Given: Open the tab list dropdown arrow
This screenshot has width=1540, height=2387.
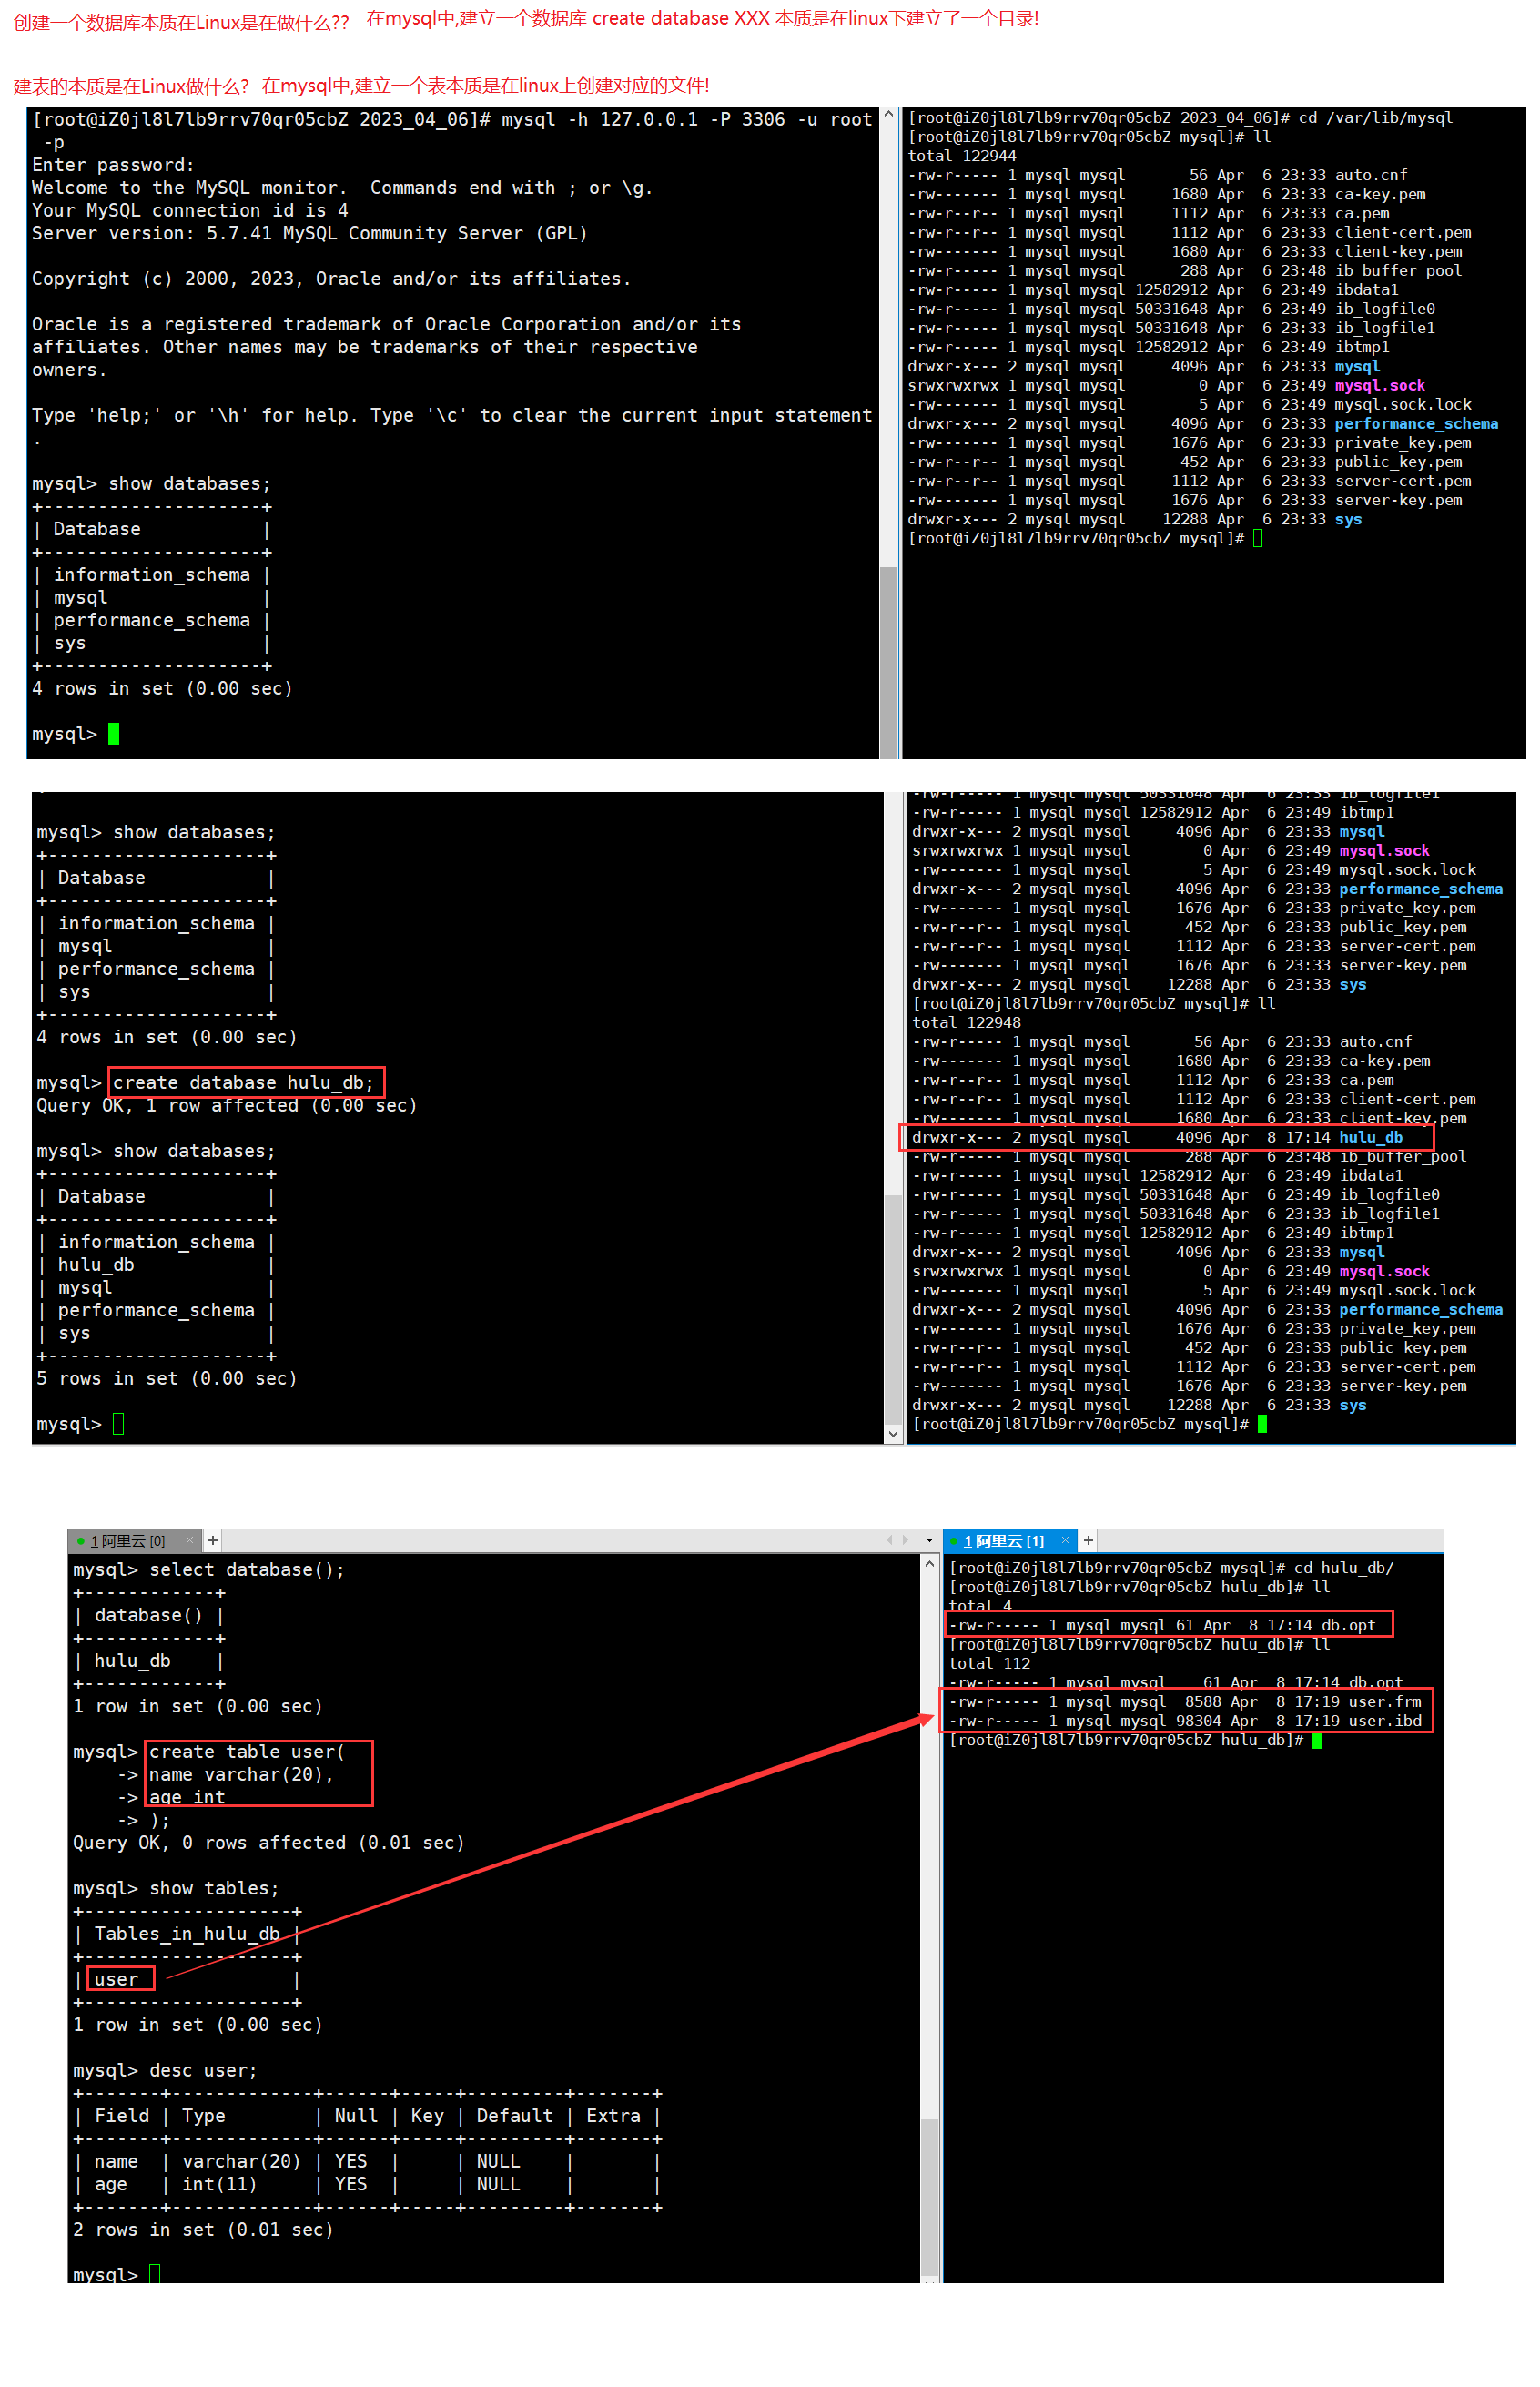Looking at the screenshot, I should click(929, 1541).
